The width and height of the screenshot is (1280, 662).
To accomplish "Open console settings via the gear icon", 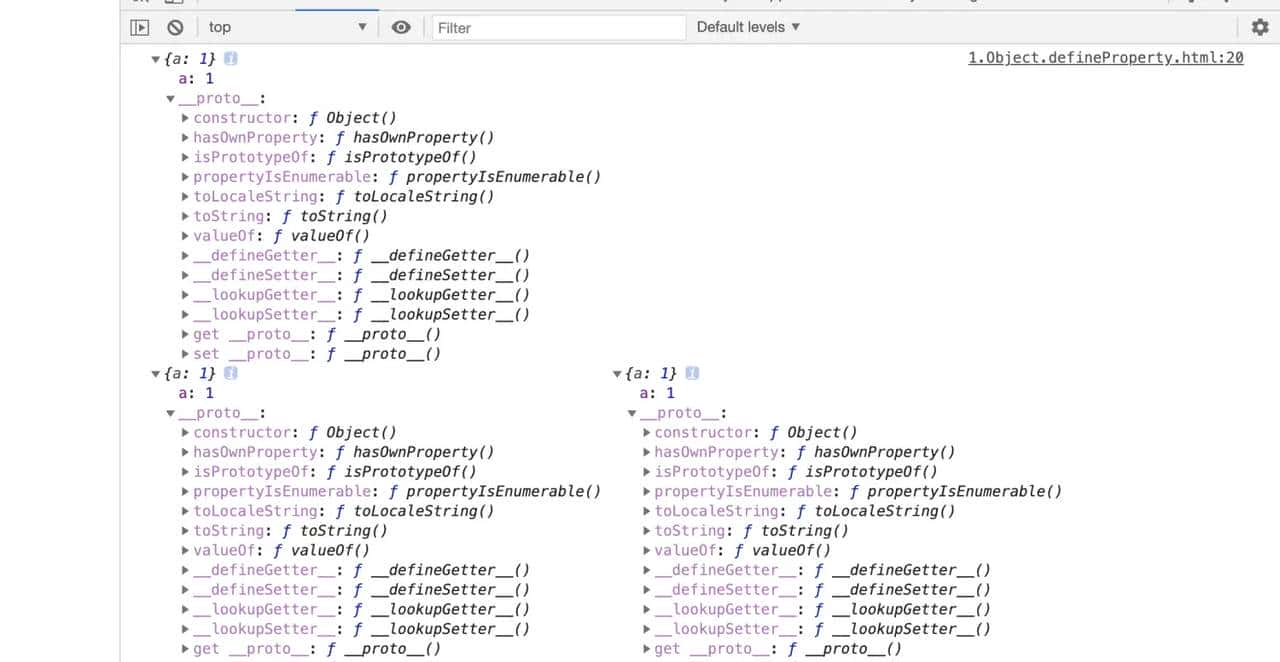I will coord(1259,27).
